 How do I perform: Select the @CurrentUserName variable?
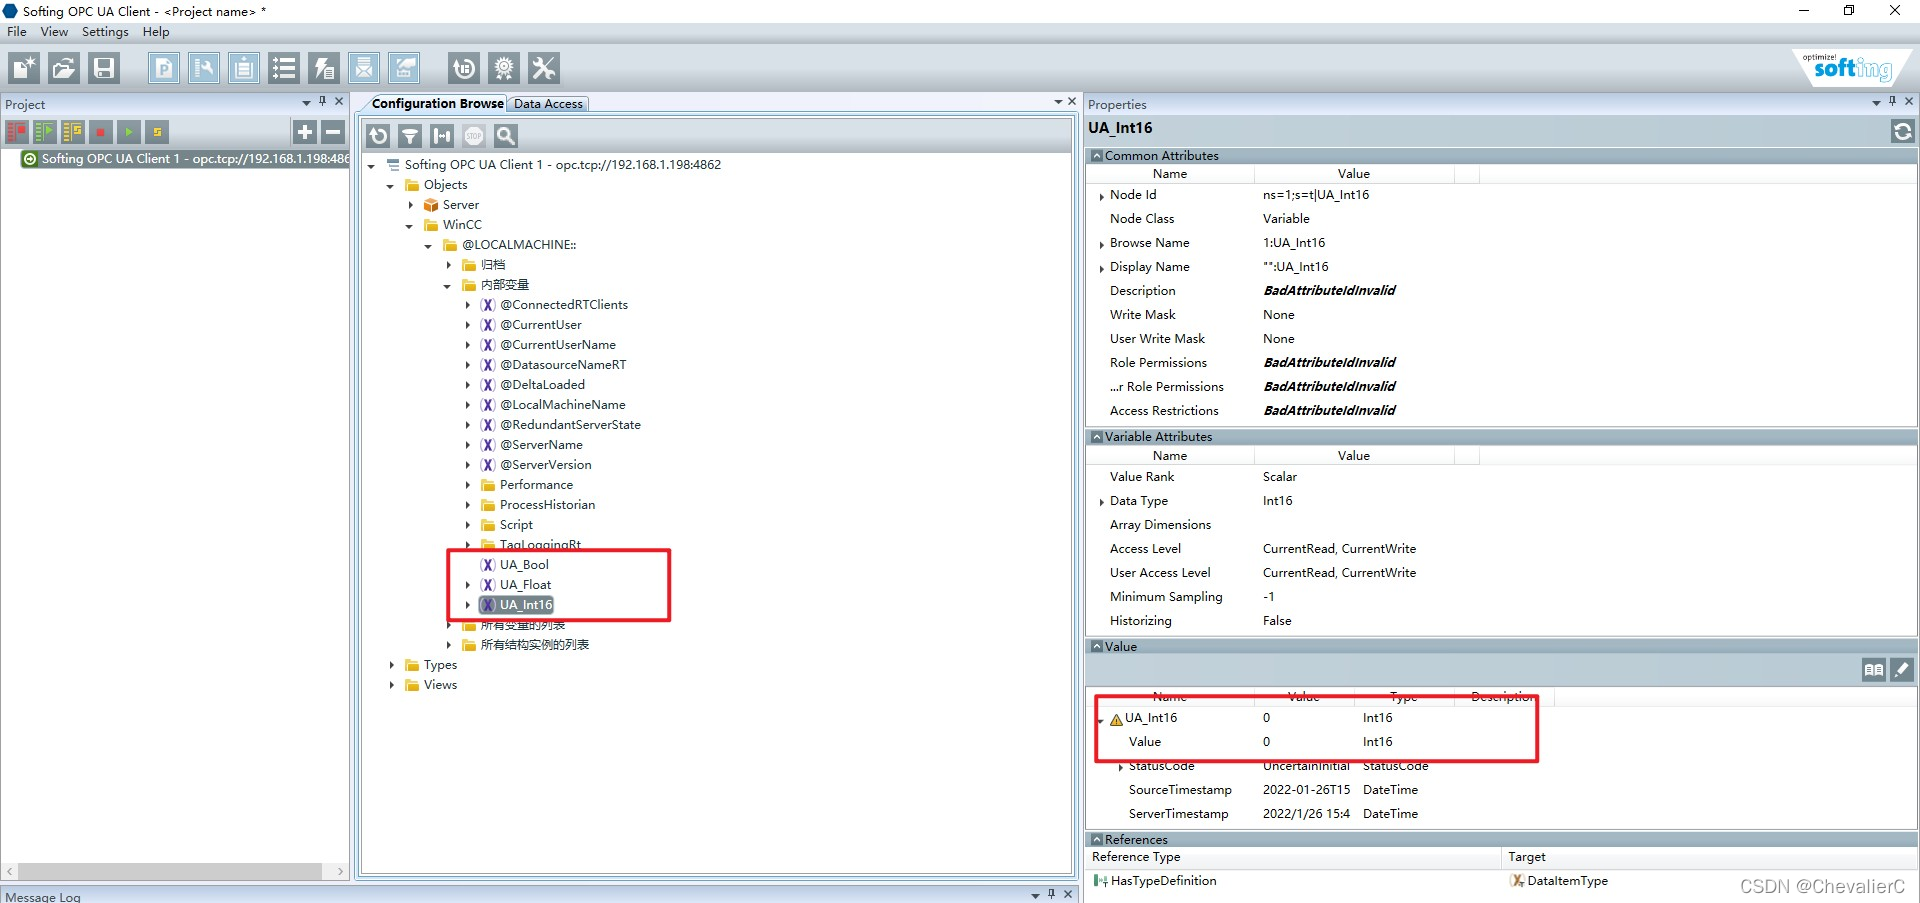point(558,345)
